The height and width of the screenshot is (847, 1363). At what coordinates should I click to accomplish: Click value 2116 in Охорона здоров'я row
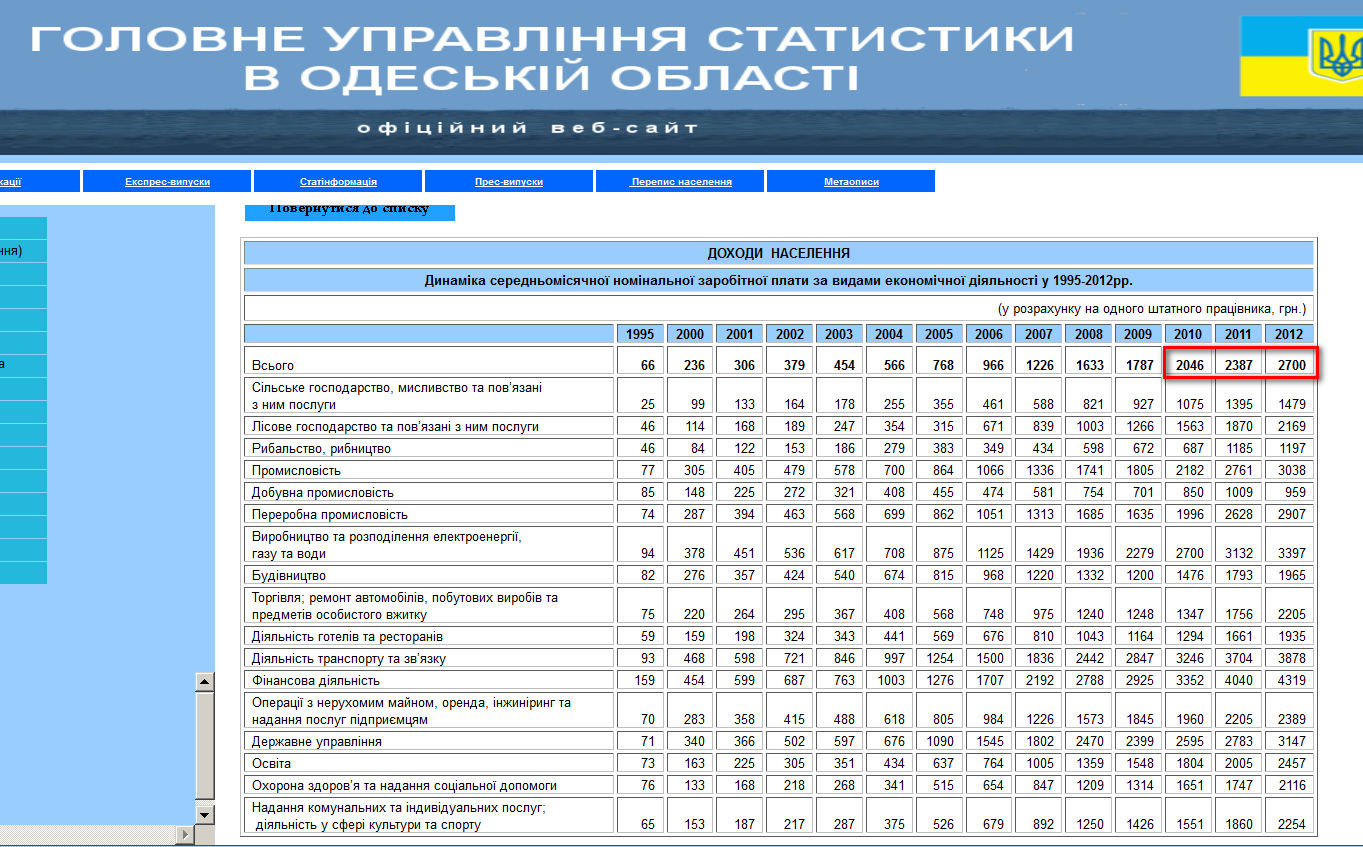click(x=1290, y=785)
